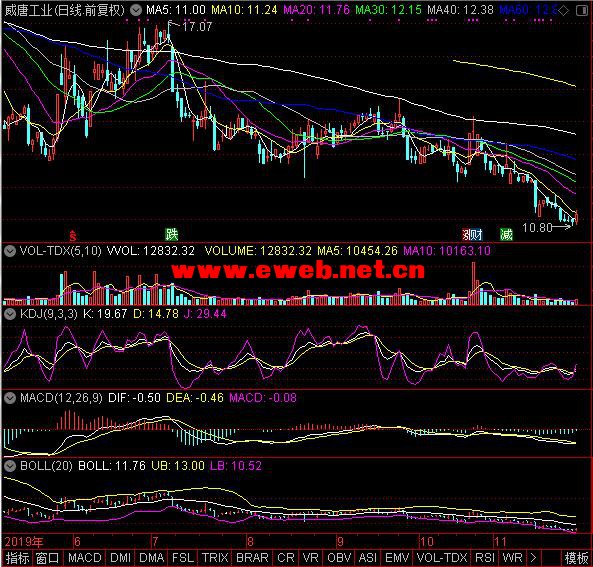The height and width of the screenshot is (567, 593).
Task: Open the 模板 template button
Action: click(576, 558)
